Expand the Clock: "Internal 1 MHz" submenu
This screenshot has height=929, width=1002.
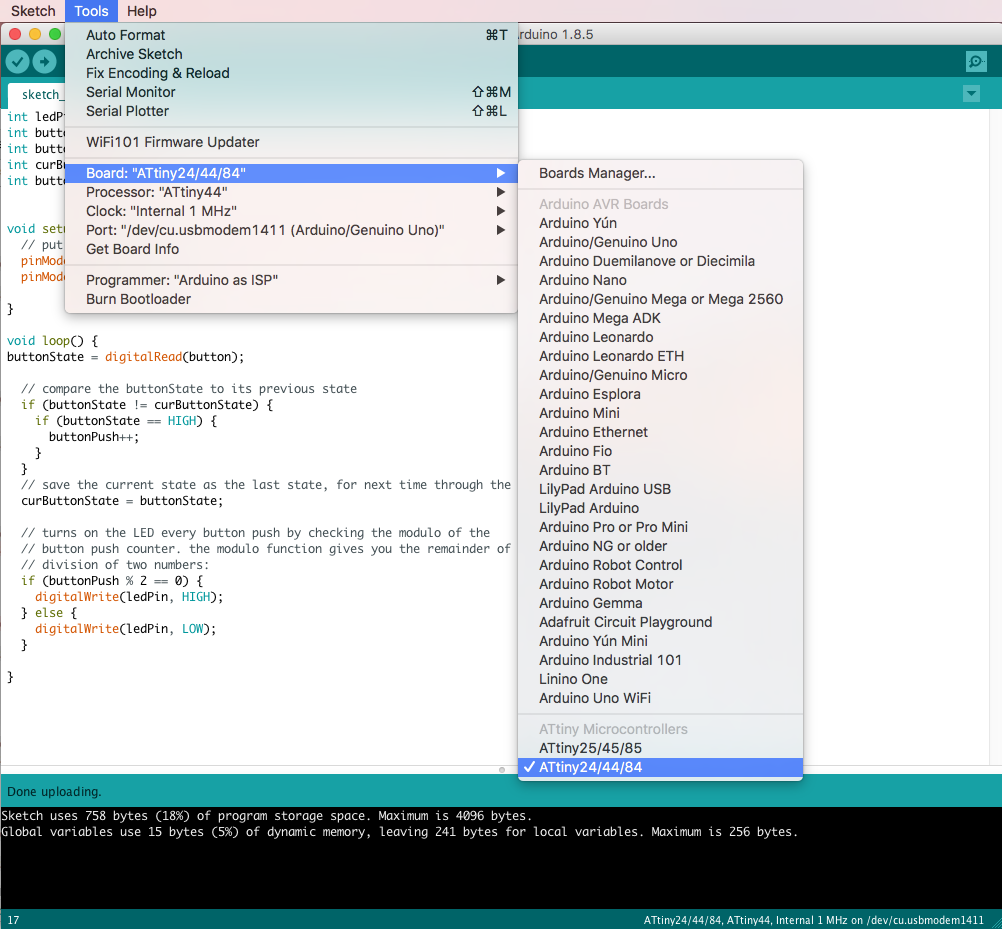tap(291, 211)
